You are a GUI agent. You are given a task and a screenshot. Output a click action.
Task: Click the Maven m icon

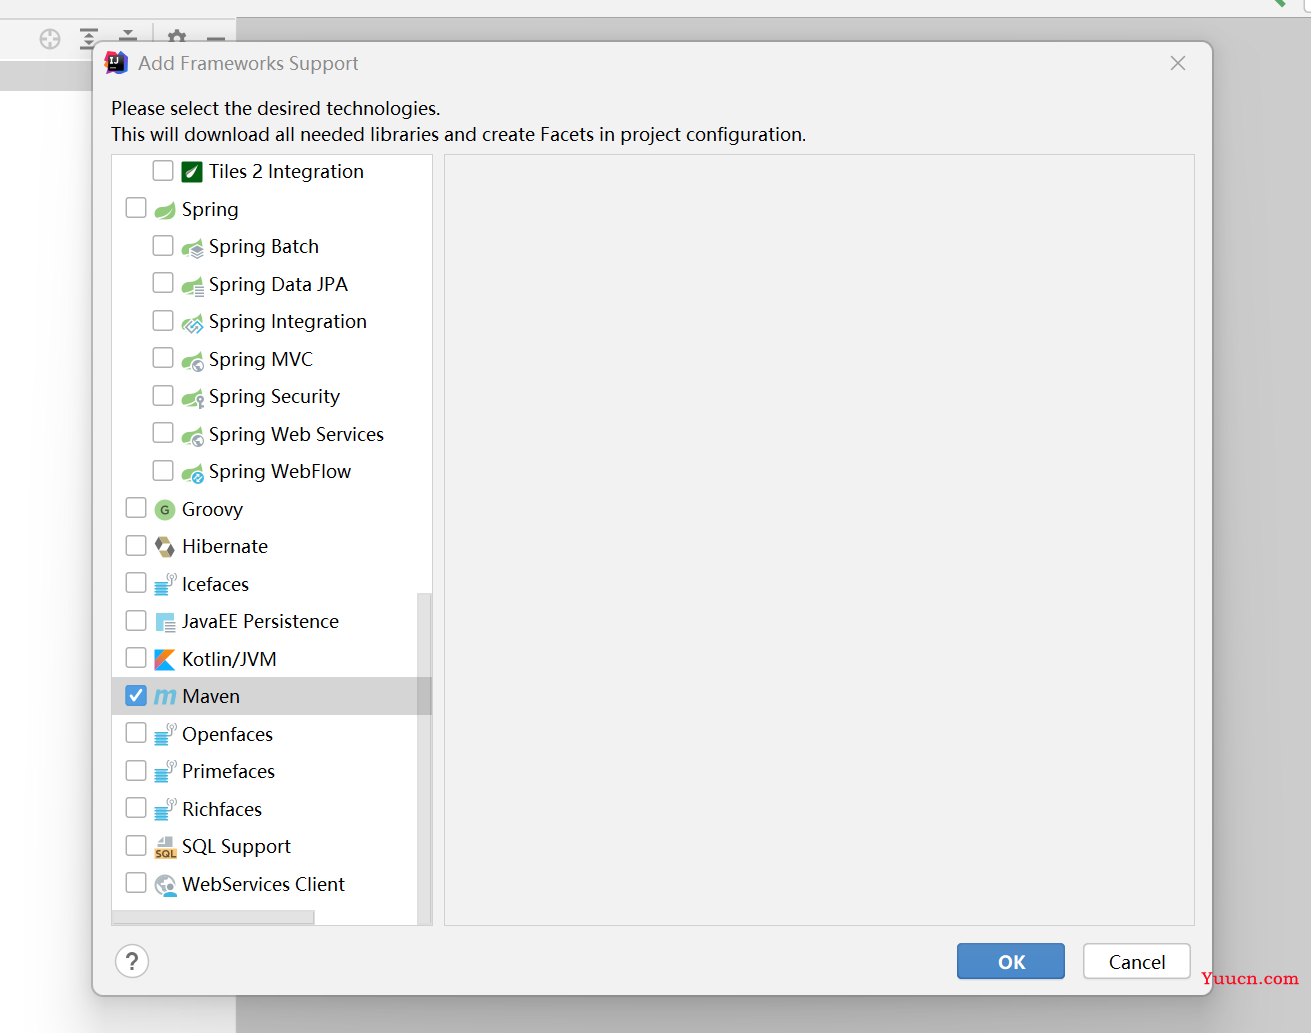(x=165, y=697)
